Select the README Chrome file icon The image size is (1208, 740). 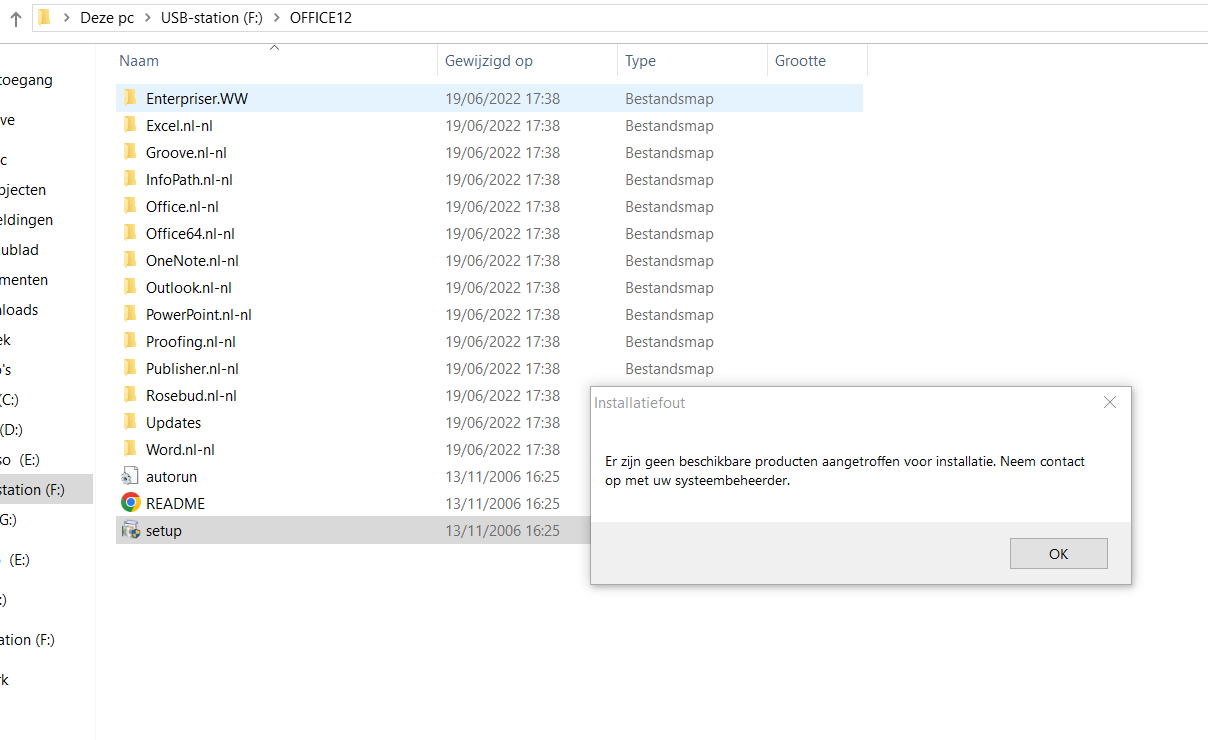(x=130, y=503)
